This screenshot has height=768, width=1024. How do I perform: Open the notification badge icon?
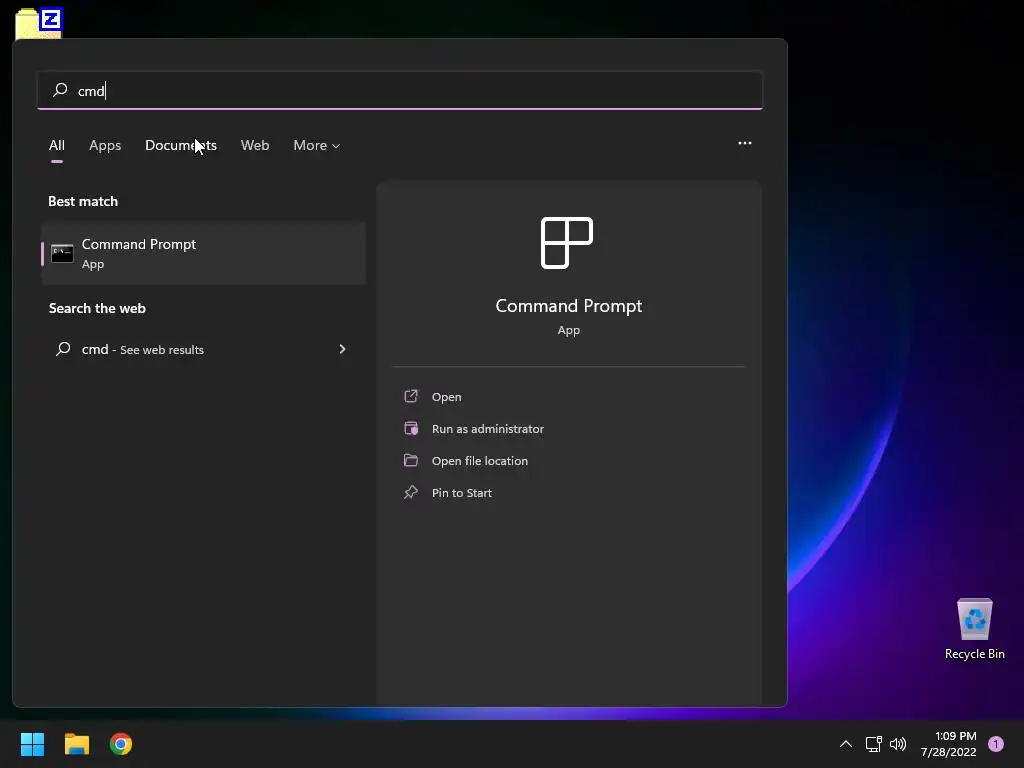tap(996, 744)
